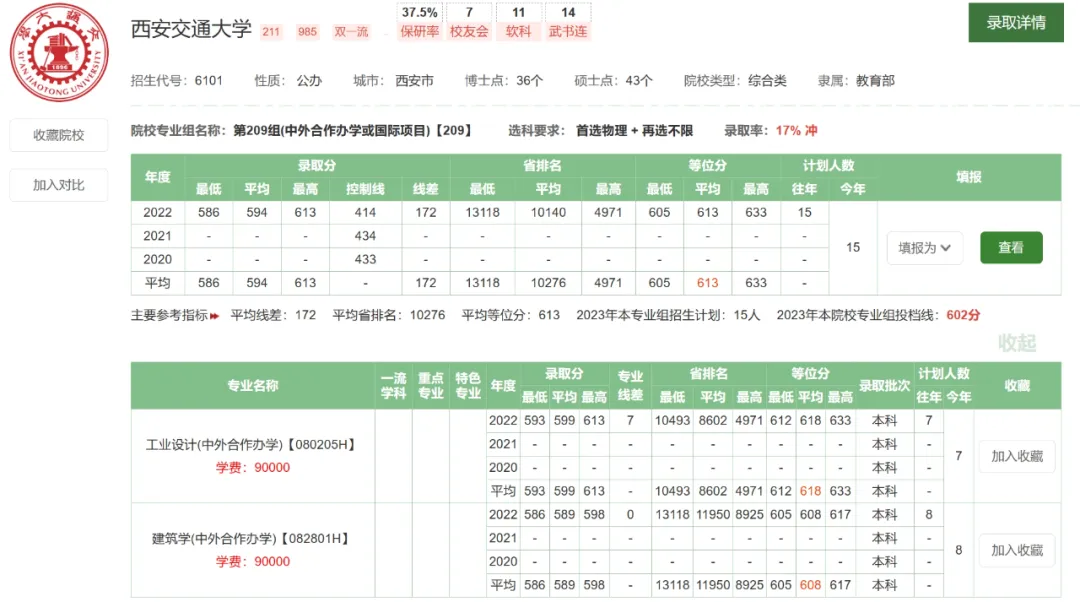Collapse the major list with 收起

[x=1016, y=343]
